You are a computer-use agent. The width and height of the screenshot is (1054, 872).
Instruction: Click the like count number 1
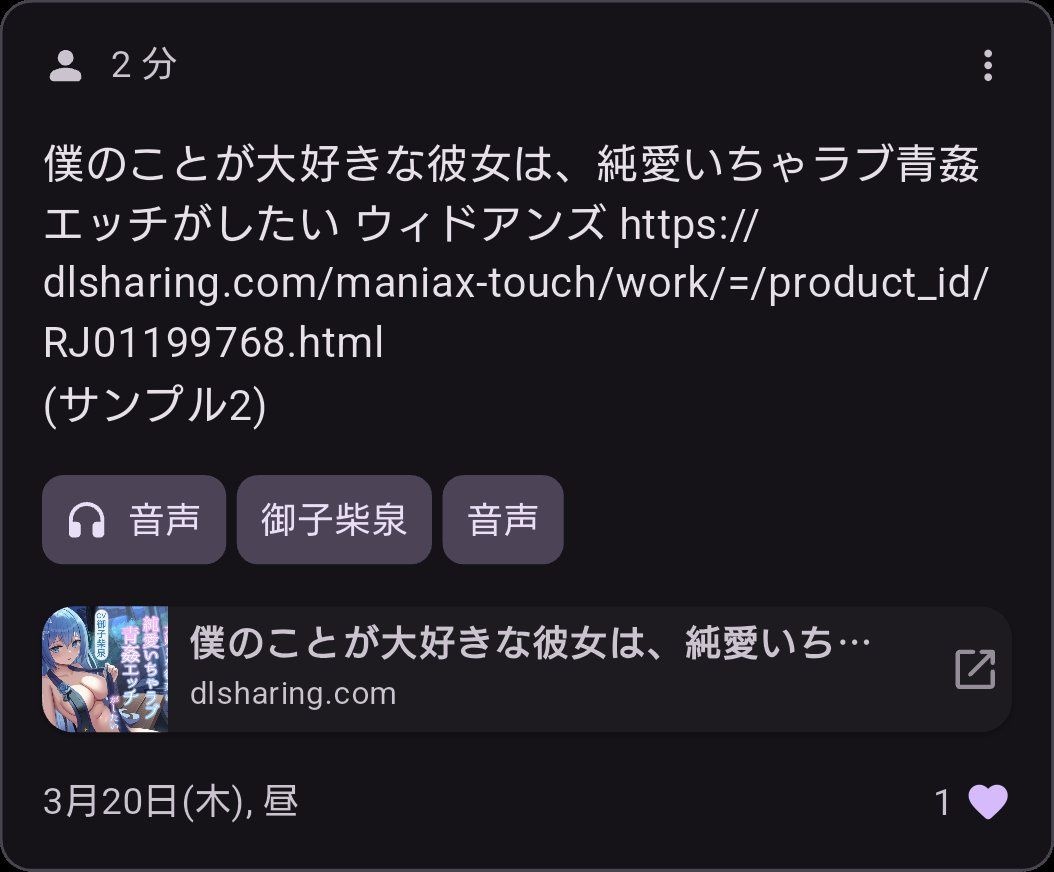point(943,803)
